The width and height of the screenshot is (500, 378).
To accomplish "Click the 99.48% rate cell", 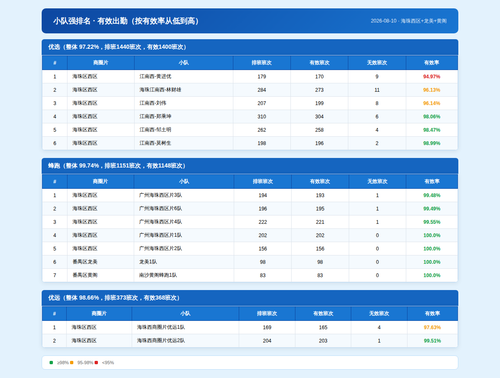I will pos(432,195).
